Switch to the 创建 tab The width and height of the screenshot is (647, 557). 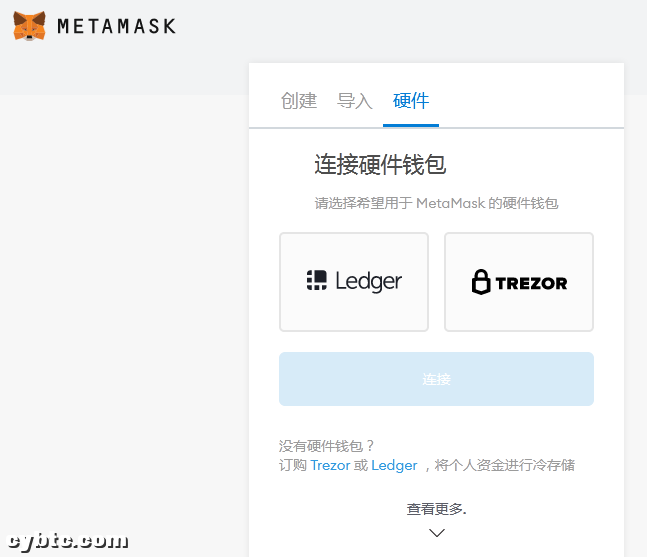pyautogui.click(x=298, y=101)
